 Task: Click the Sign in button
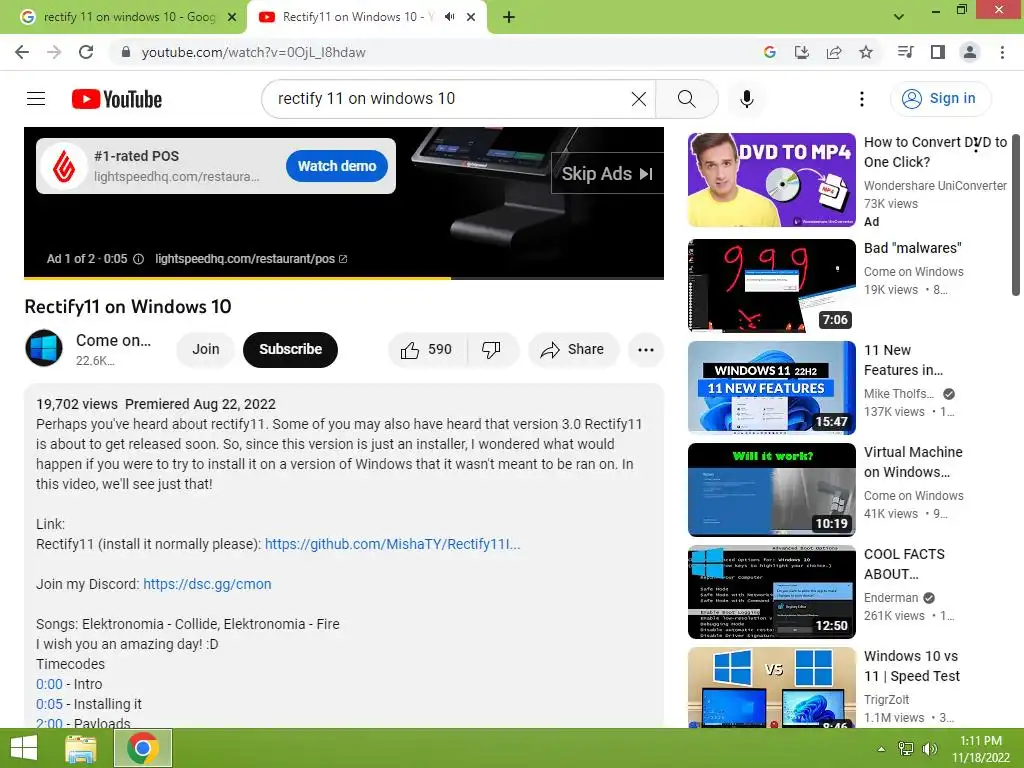click(940, 99)
